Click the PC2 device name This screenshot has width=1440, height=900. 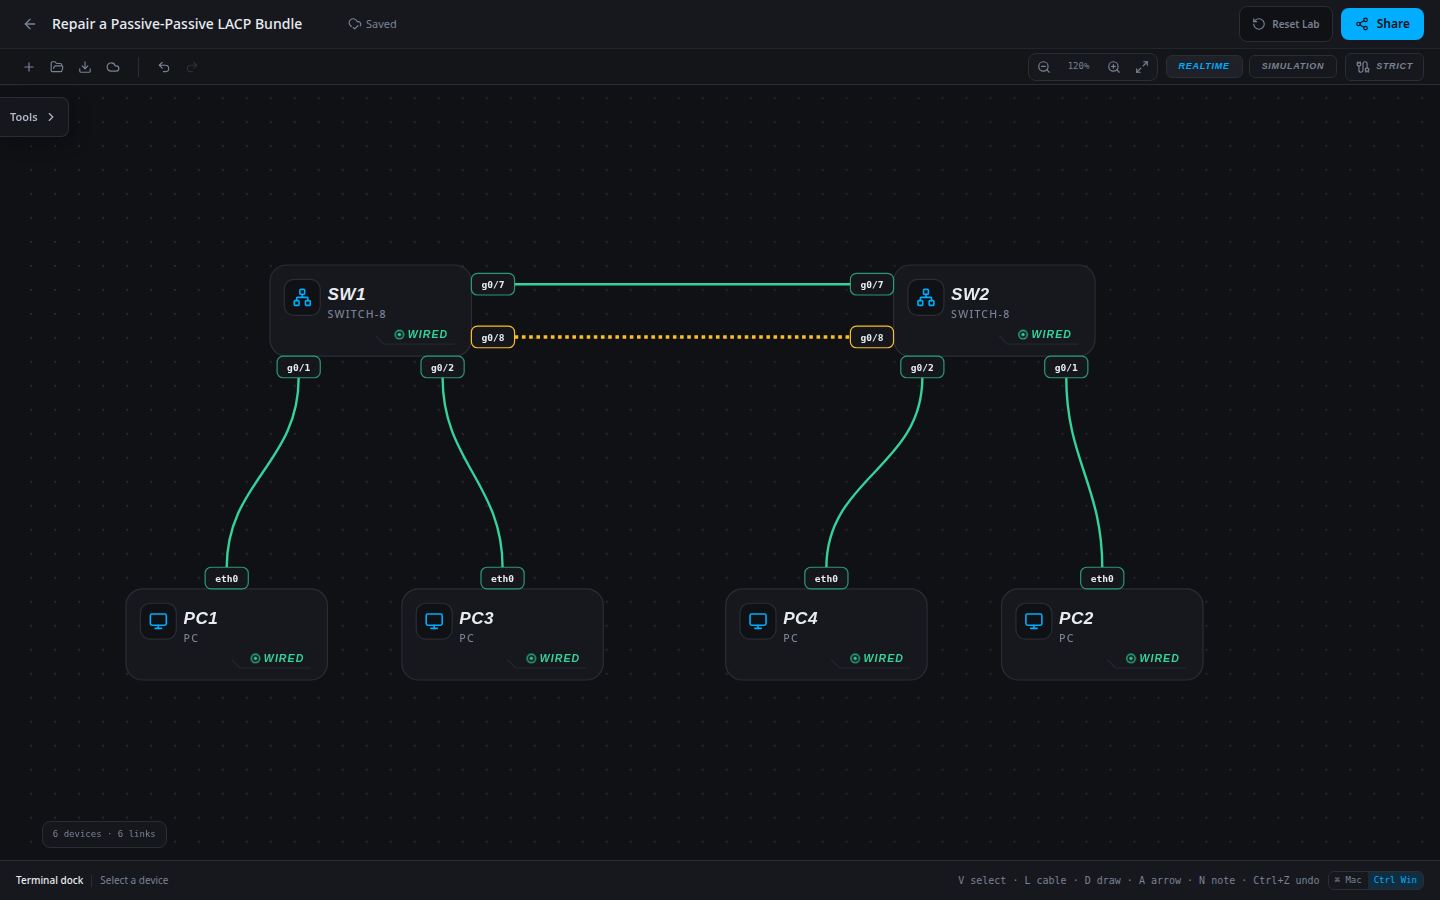(x=1076, y=618)
